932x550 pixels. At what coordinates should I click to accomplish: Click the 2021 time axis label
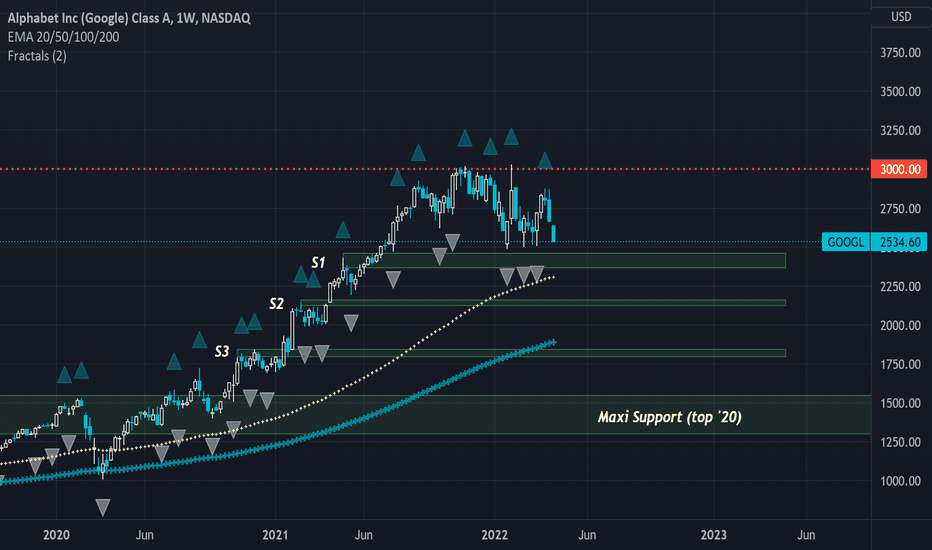pyautogui.click(x=275, y=535)
